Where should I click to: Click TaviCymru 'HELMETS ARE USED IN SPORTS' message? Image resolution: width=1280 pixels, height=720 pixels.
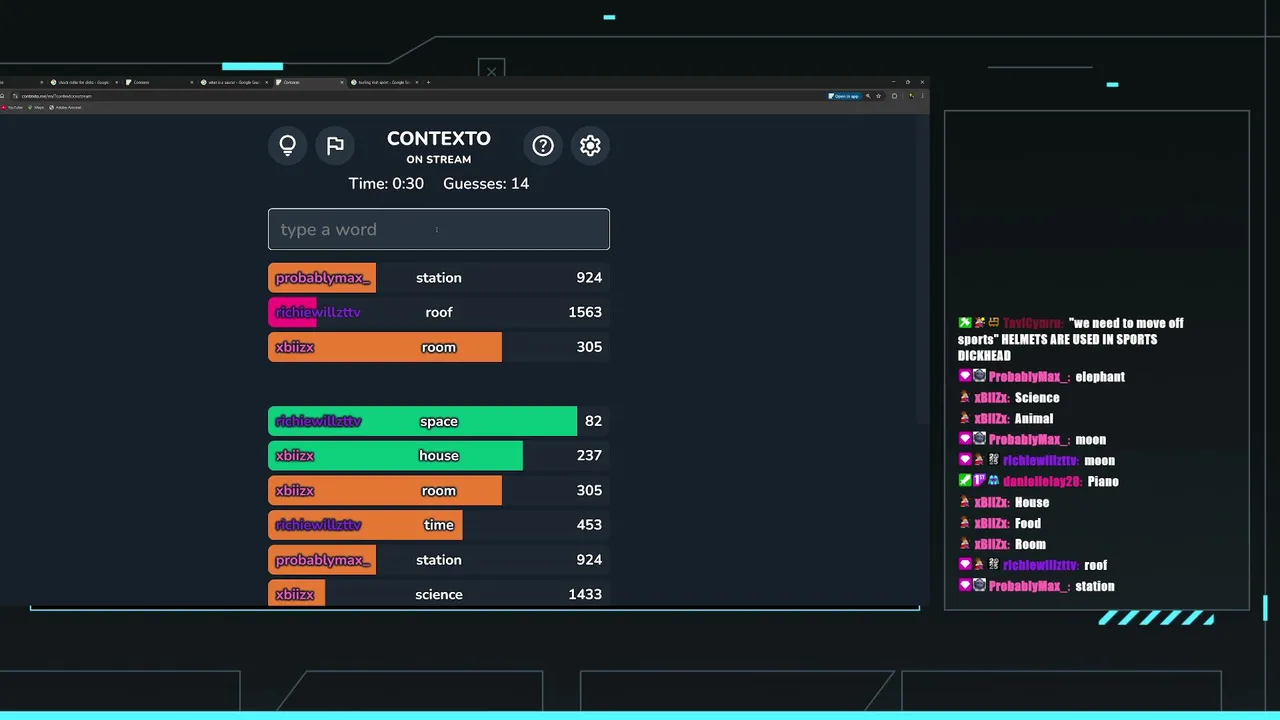pos(1071,339)
